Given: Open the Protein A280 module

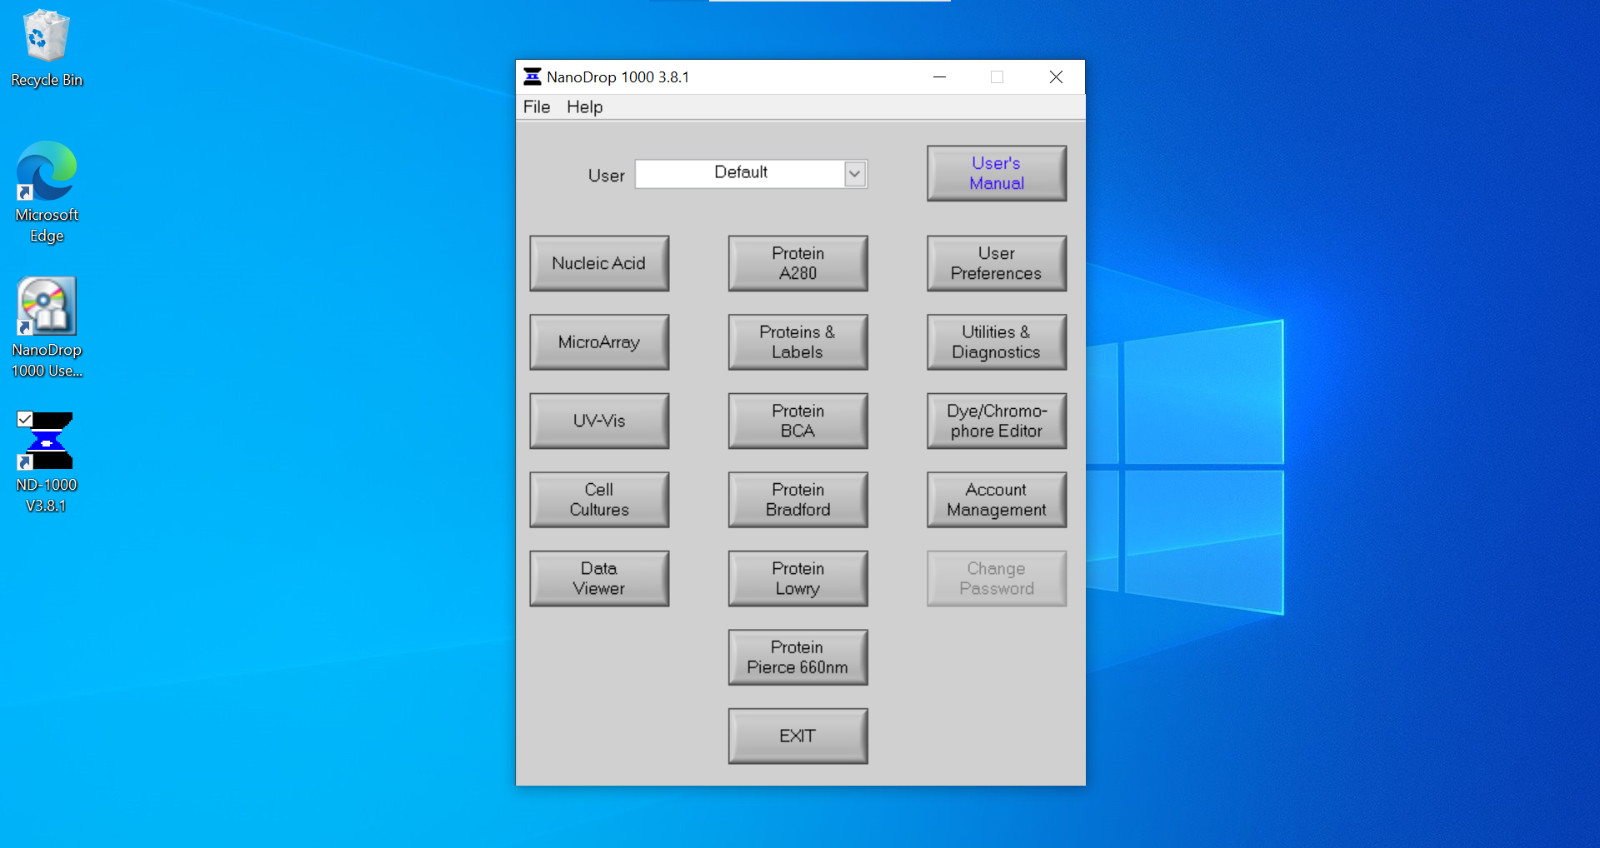Looking at the screenshot, I should pos(798,263).
